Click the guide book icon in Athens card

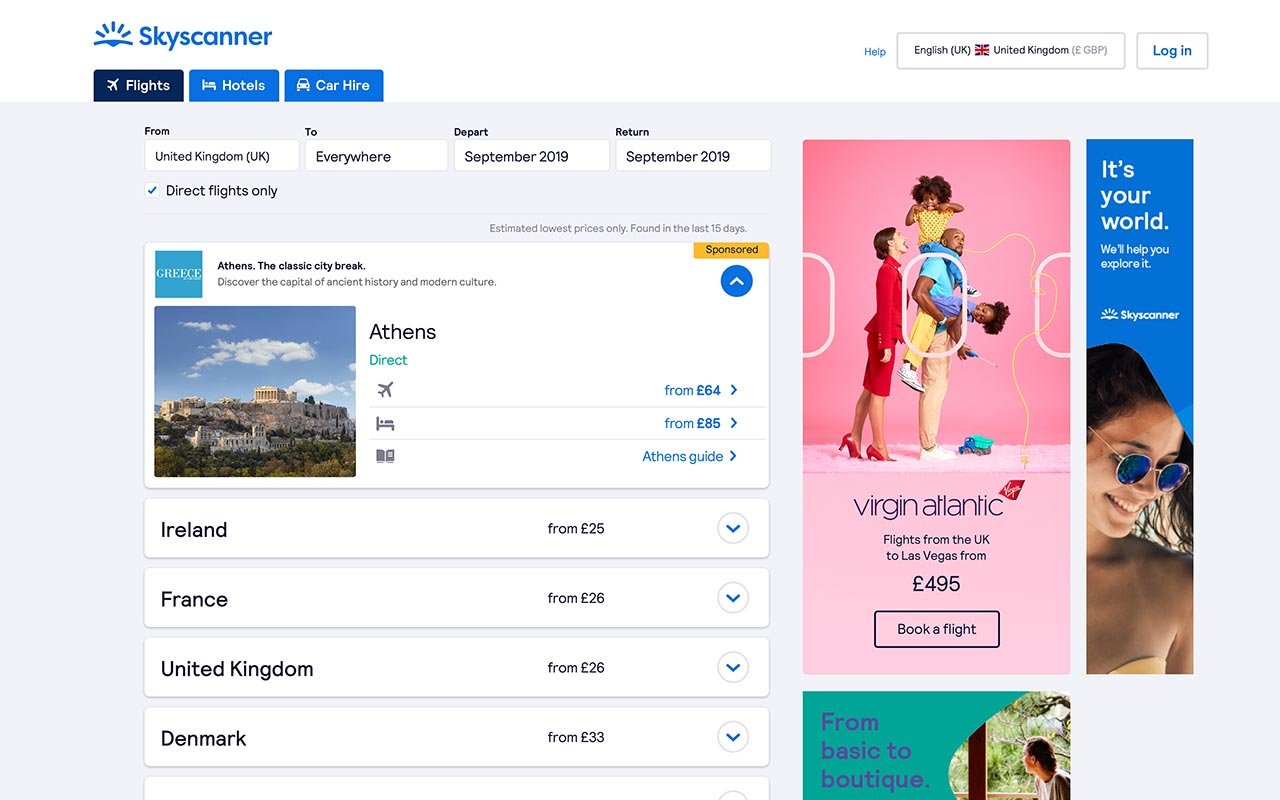[385, 456]
